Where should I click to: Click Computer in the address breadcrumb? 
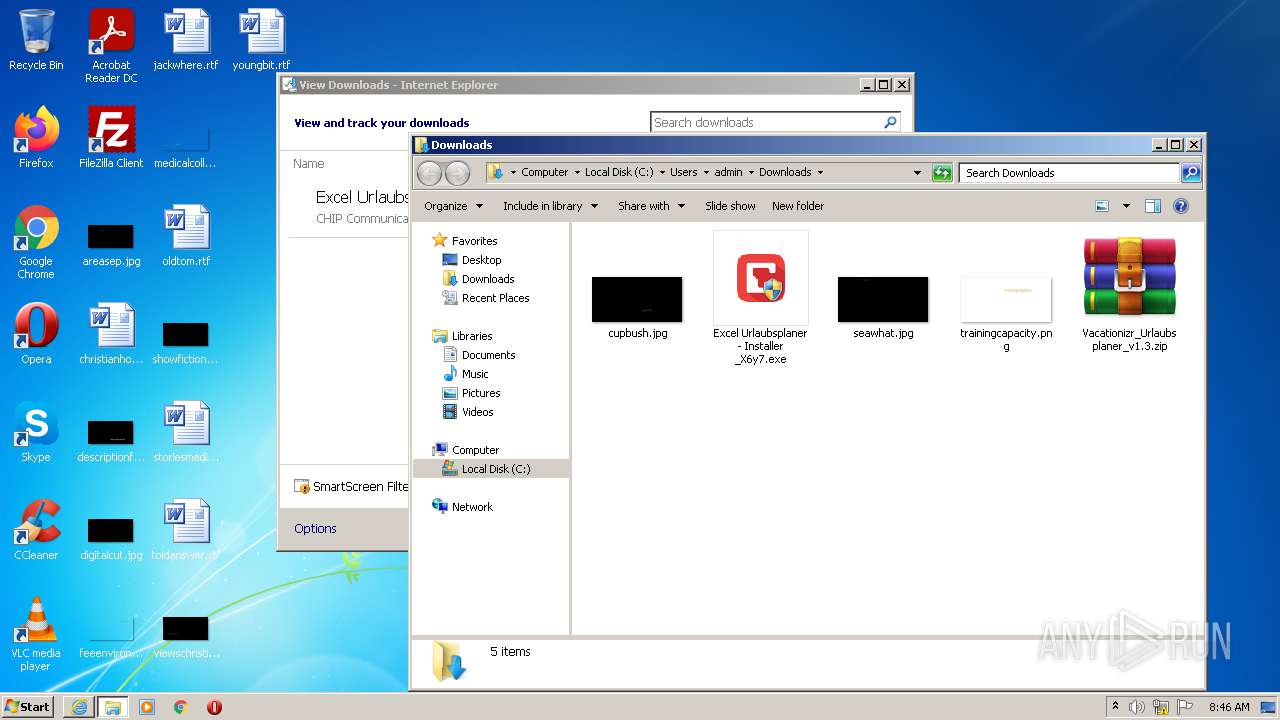[x=544, y=173]
